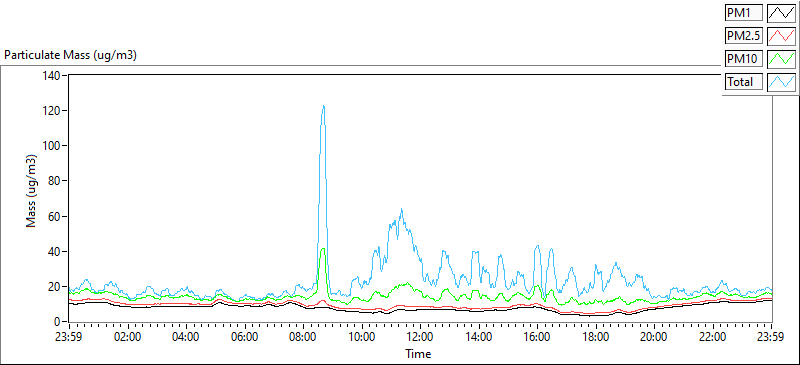Select the PM1 legend label
This screenshot has height=365, width=800.
click(x=744, y=12)
